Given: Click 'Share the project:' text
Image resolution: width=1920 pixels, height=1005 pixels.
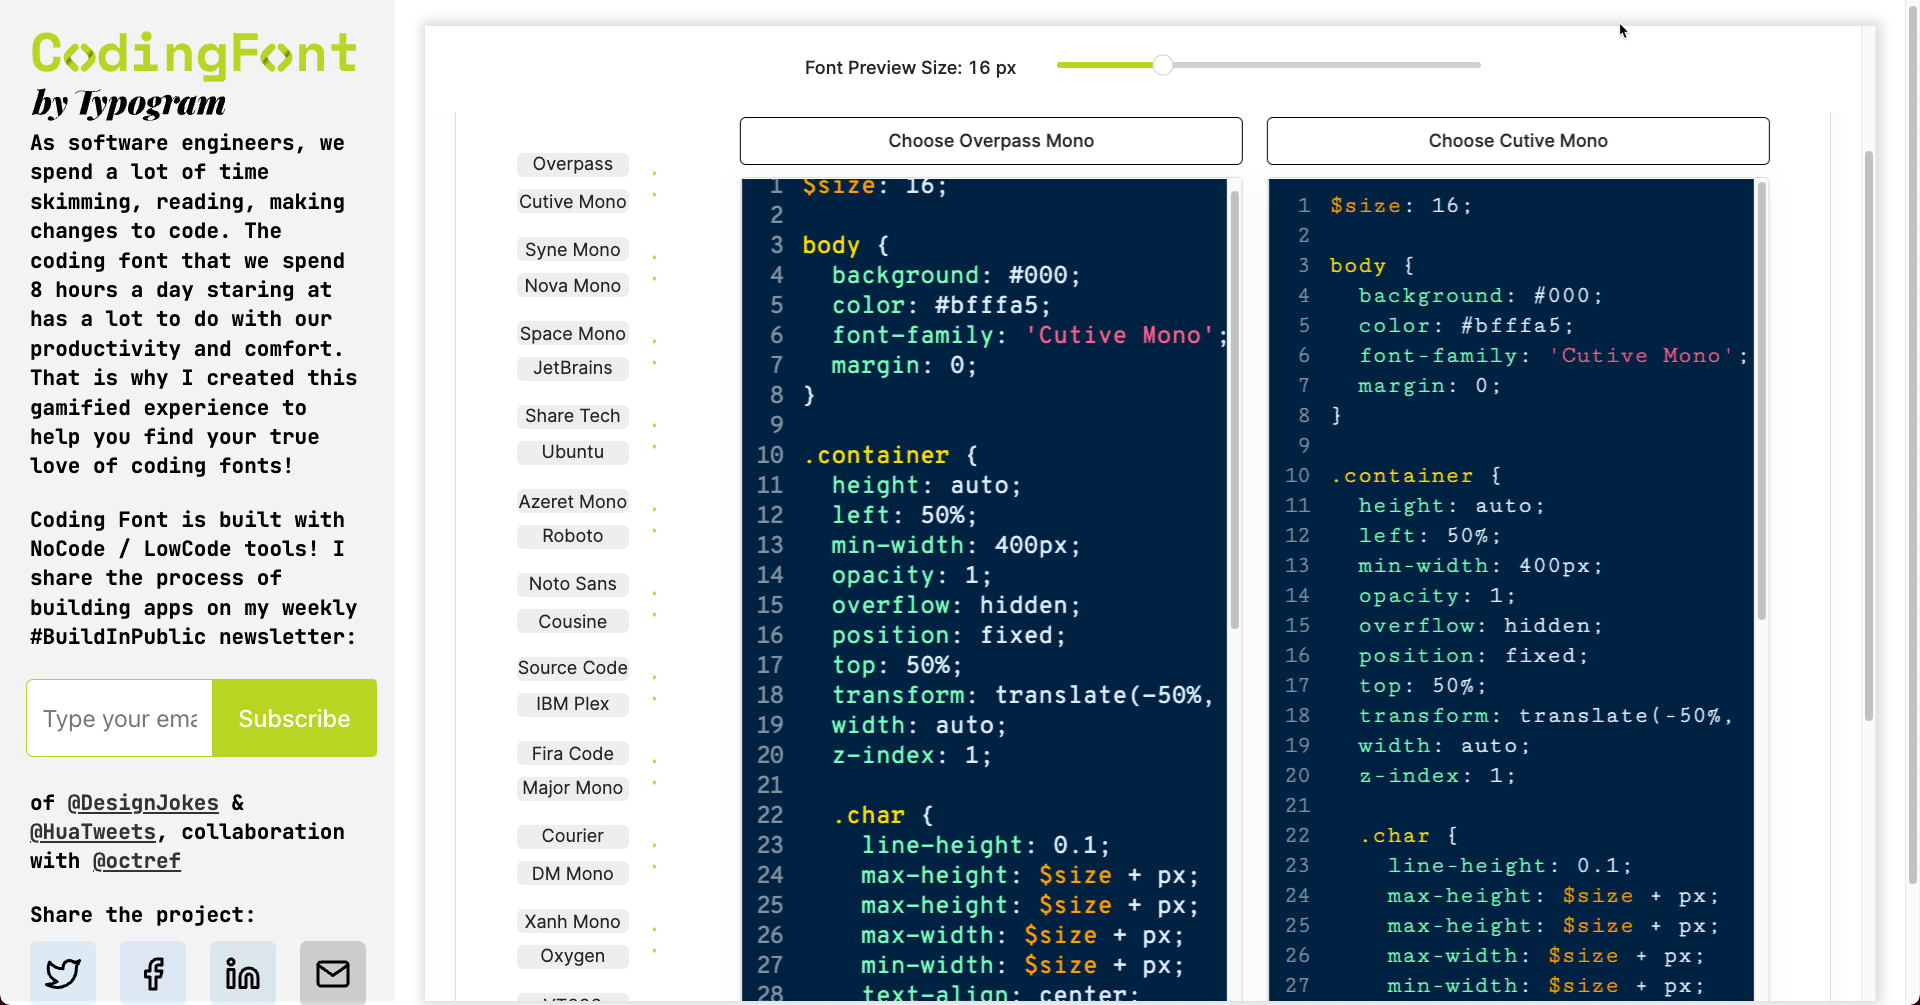Looking at the screenshot, I should tap(142, 915).
